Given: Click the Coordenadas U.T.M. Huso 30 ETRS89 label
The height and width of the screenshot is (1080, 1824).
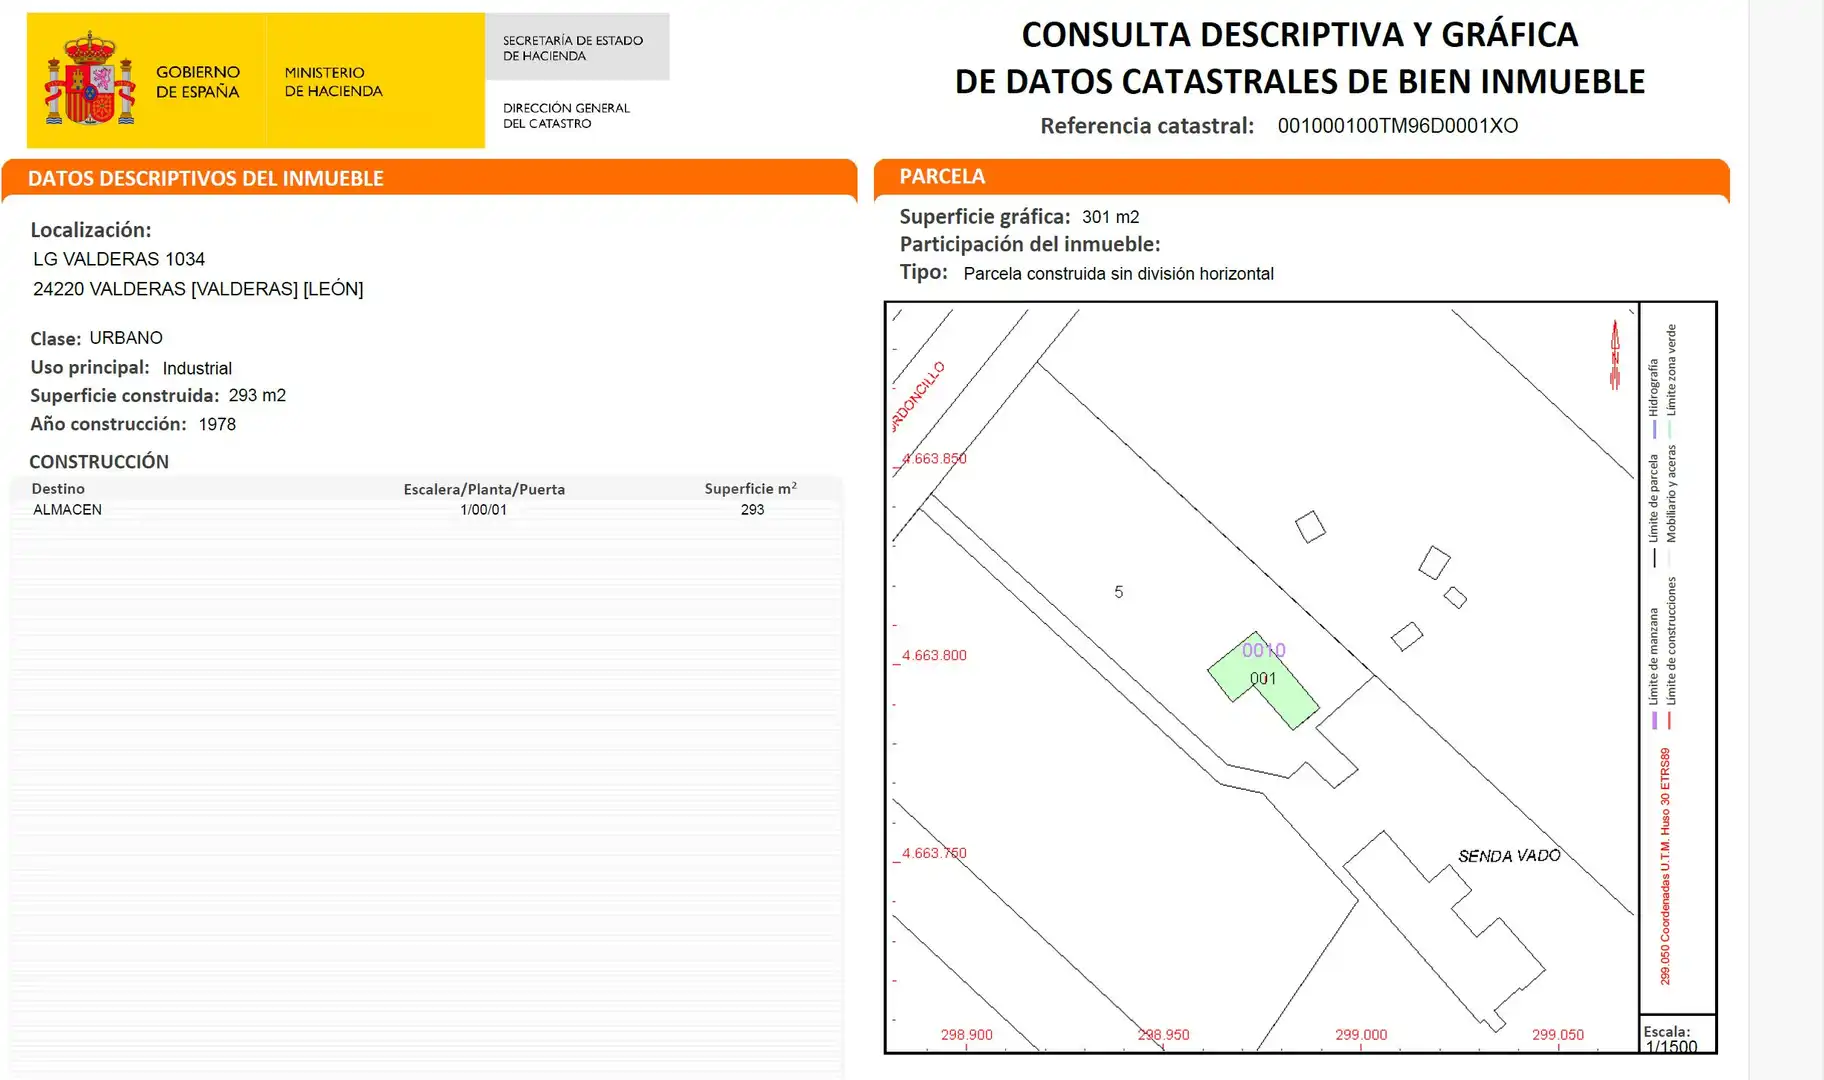Looking at the screenshot, I should tap(1665, 866).
